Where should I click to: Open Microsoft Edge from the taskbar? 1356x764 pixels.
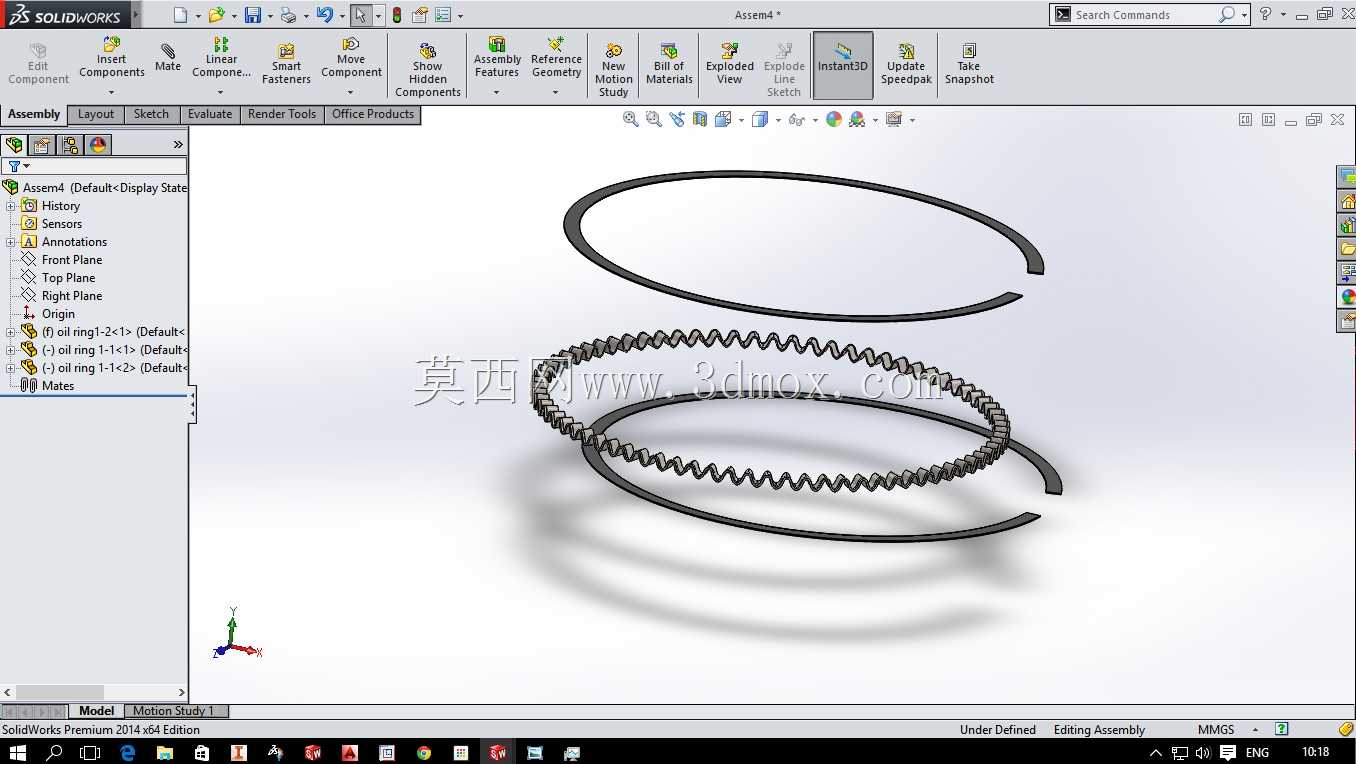point(128,752)
